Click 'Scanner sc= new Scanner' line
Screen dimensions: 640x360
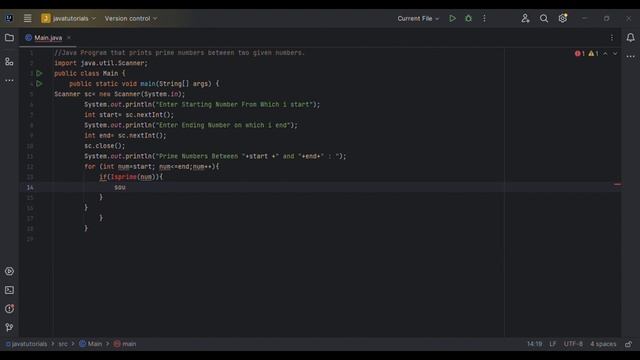click(120, 94)
